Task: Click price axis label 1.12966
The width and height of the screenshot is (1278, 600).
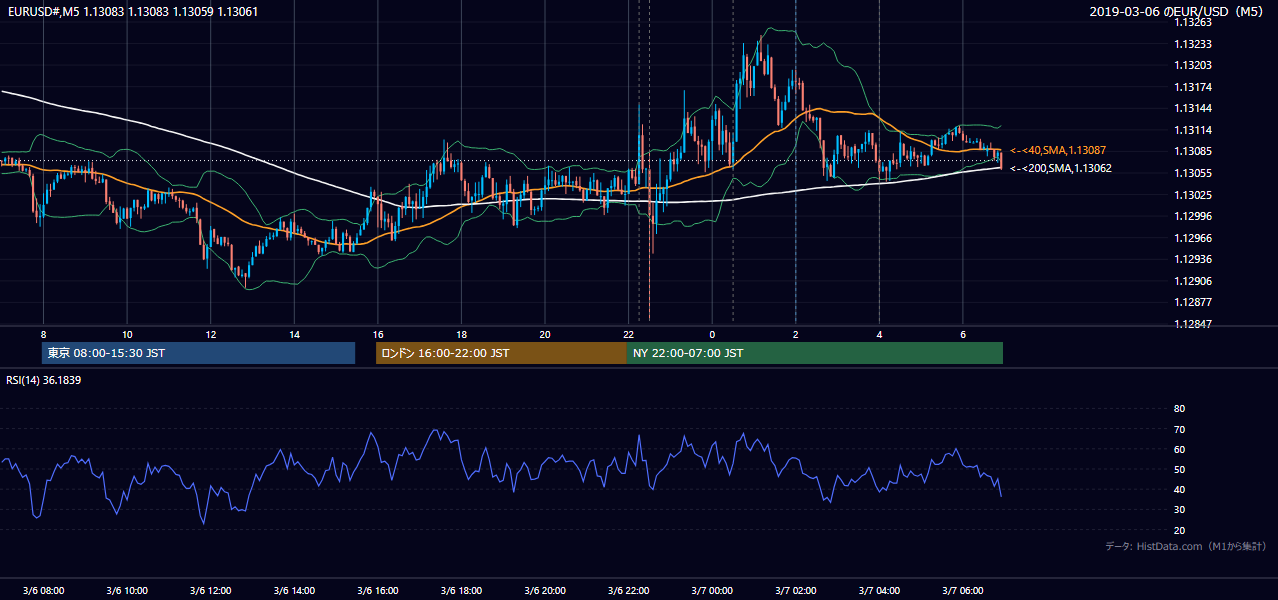Action: 1193,238
